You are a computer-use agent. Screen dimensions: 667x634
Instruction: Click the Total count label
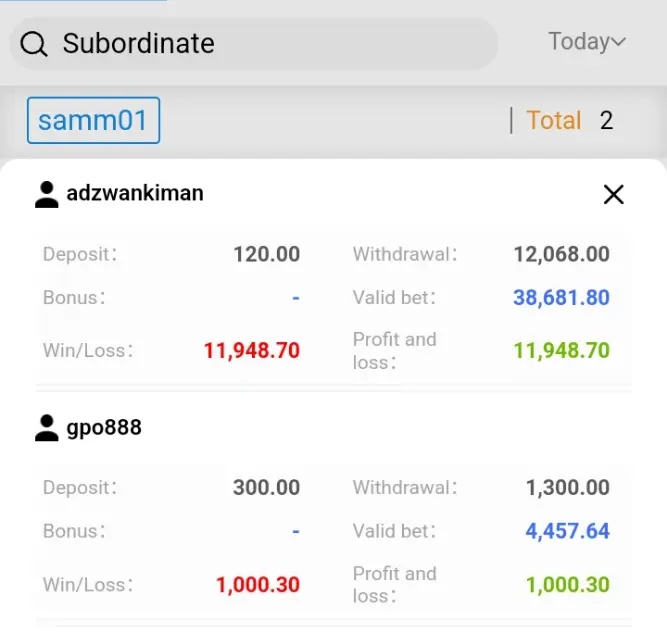[x=553, y=120]
